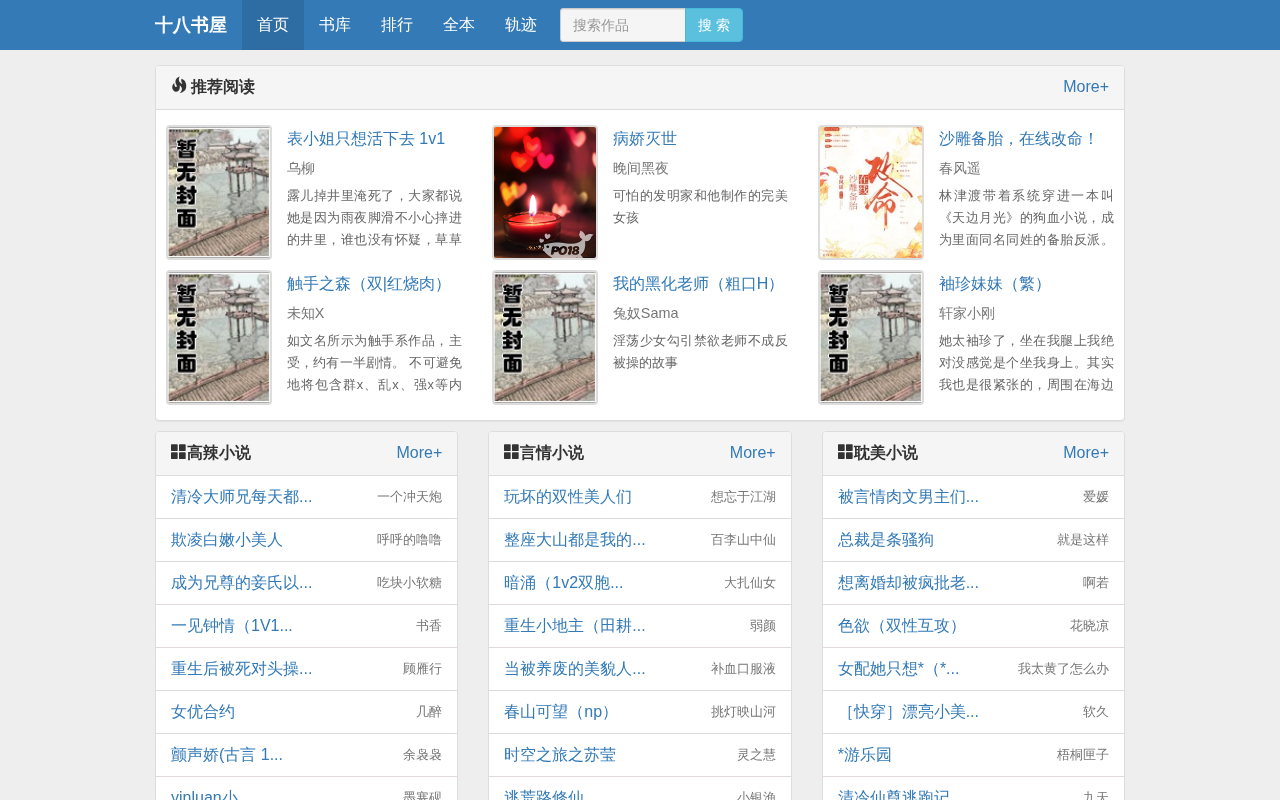Open the novel 整座大山都是我的...
The width and height of the screenshot is (1280, 800).
(575, 540)
